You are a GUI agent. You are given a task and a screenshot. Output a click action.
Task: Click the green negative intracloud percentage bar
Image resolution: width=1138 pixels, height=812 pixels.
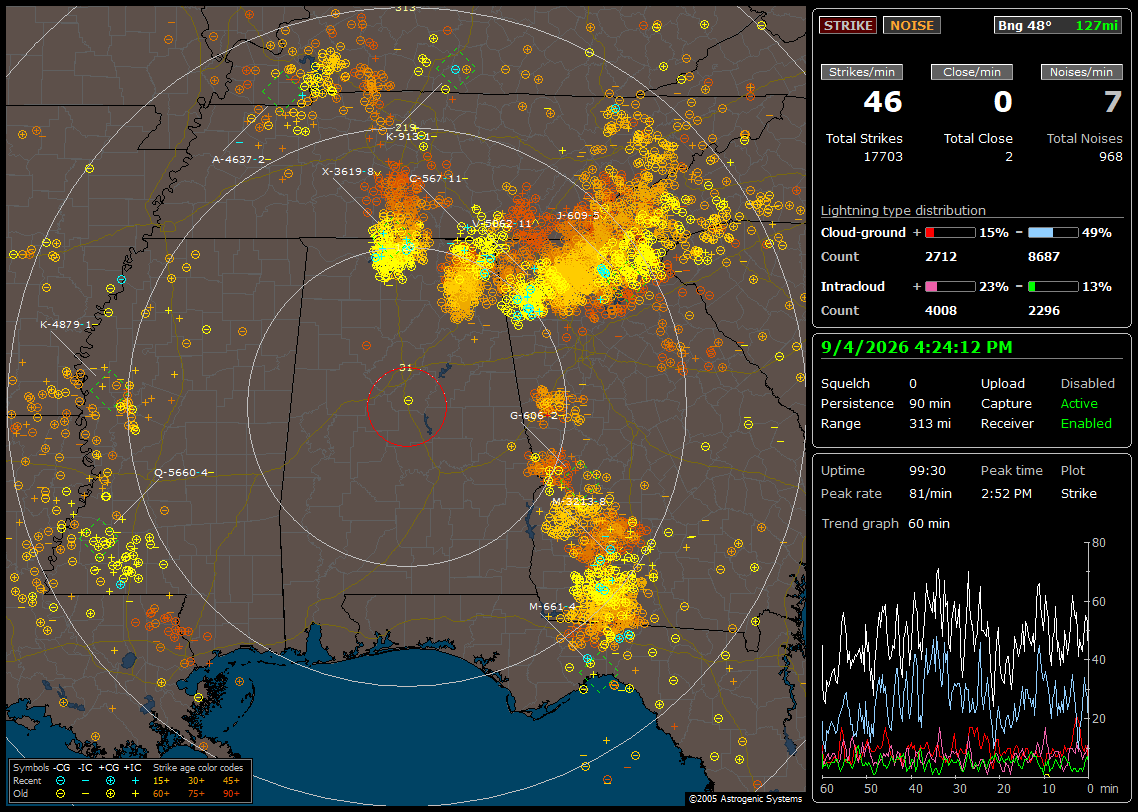(x=1053, y=287)
